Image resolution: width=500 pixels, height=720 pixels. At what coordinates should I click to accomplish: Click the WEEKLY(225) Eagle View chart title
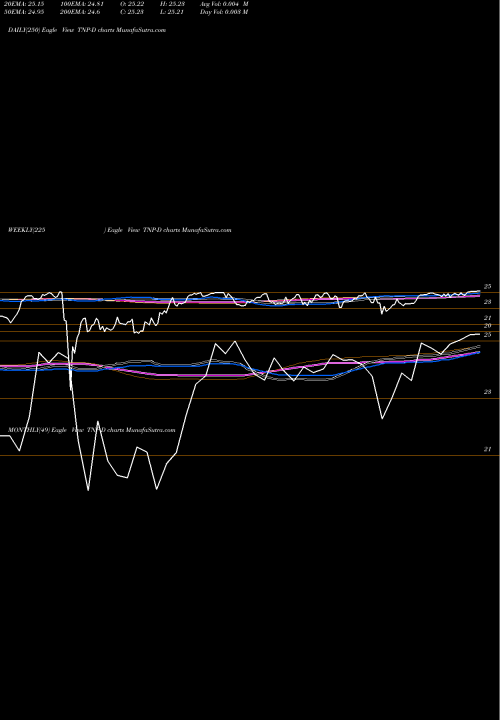[119, 230]
